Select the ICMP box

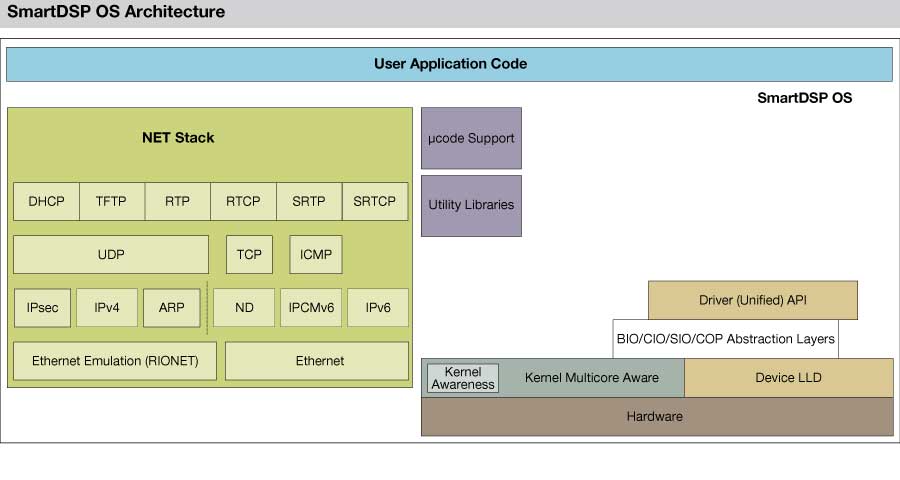coord(316,255)
